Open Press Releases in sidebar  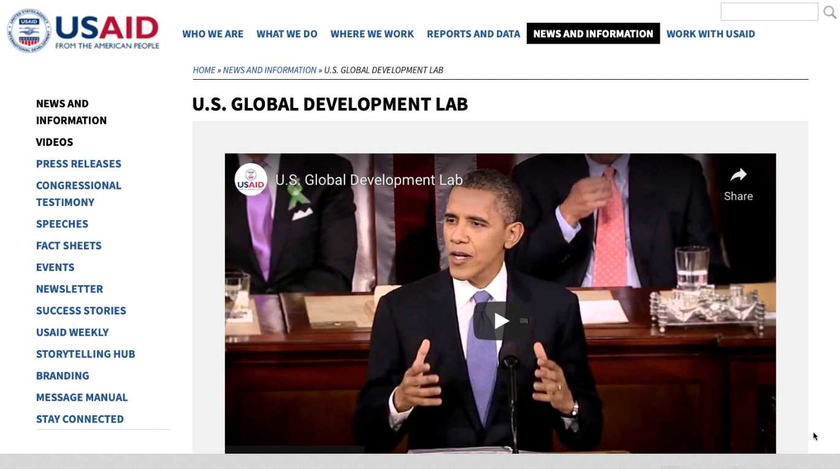[x=78, y=164]
